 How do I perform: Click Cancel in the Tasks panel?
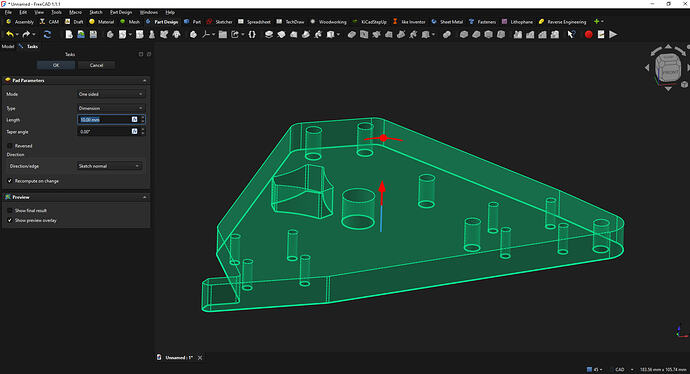(x=96, y=65)
